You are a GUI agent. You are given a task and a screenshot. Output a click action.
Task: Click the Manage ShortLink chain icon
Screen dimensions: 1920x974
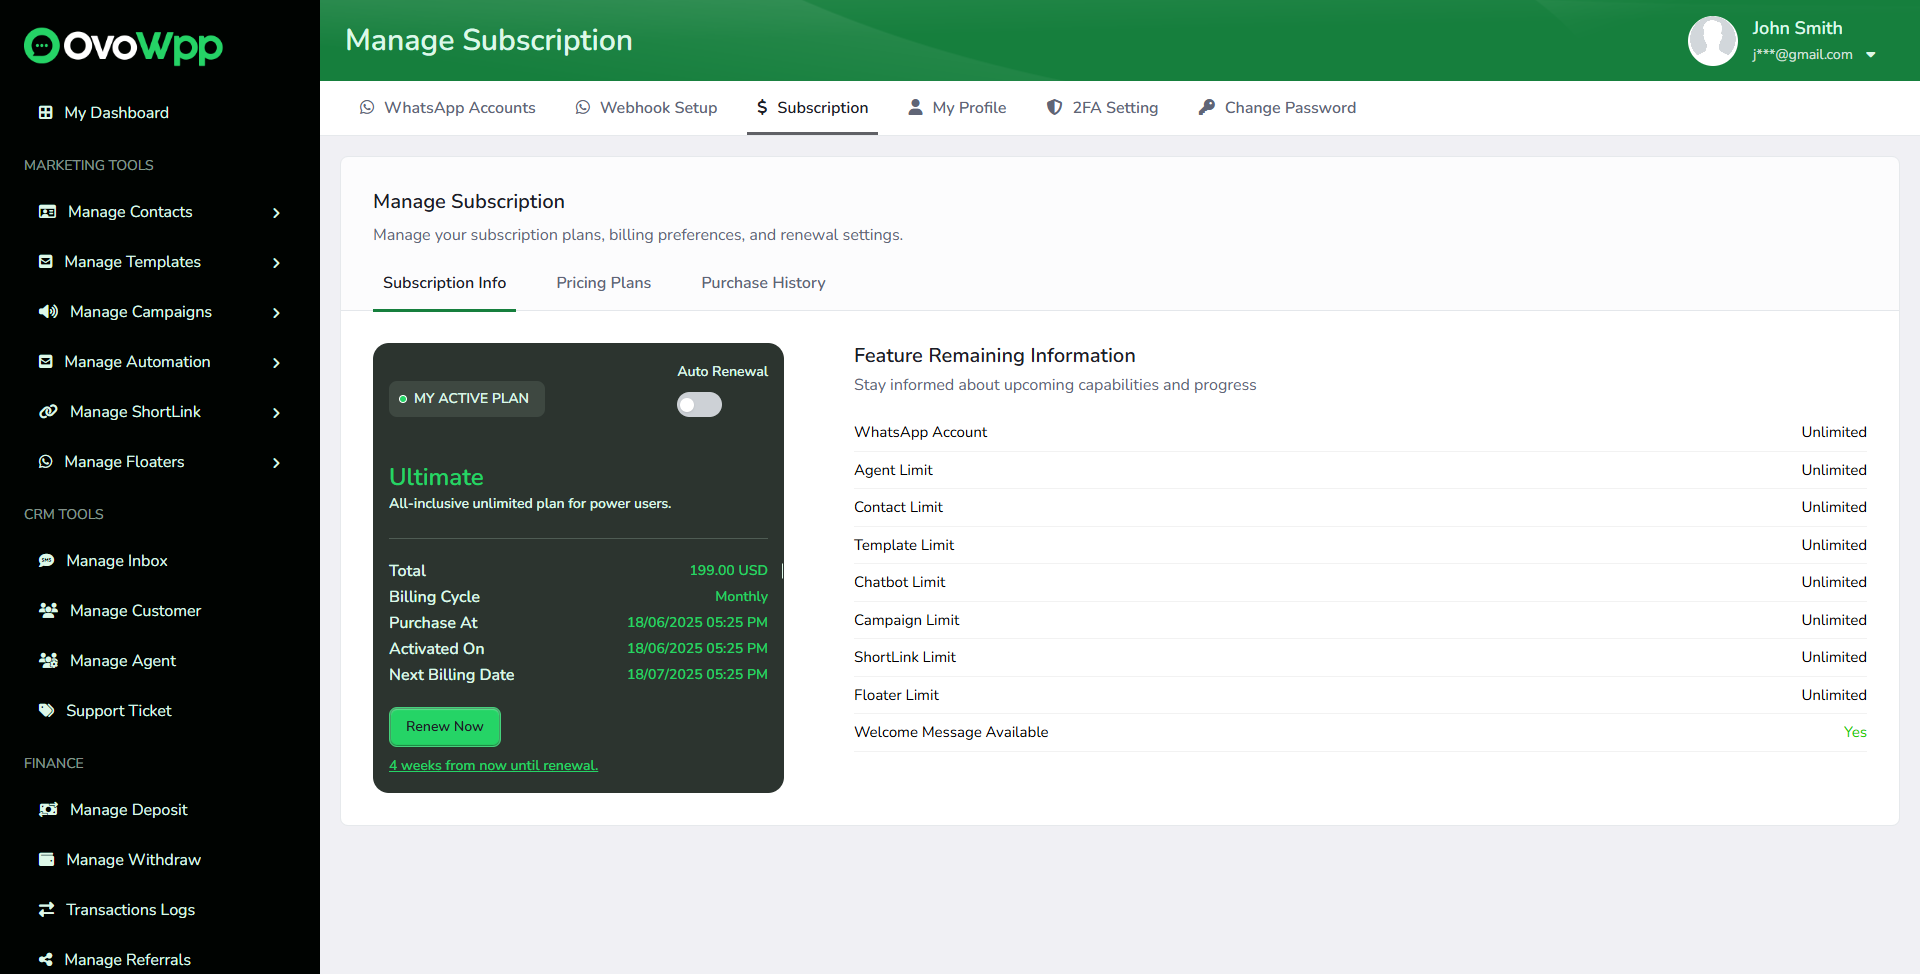48,412
